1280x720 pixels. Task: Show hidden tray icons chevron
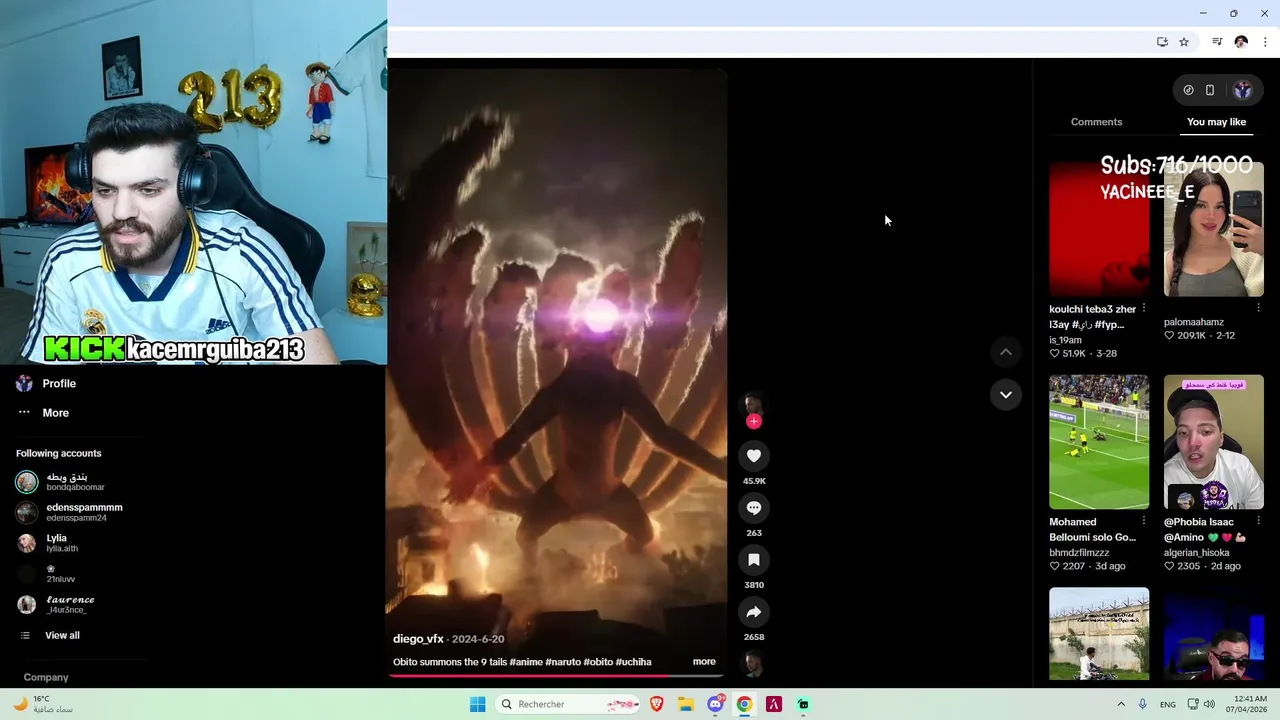click(1120, 704)
